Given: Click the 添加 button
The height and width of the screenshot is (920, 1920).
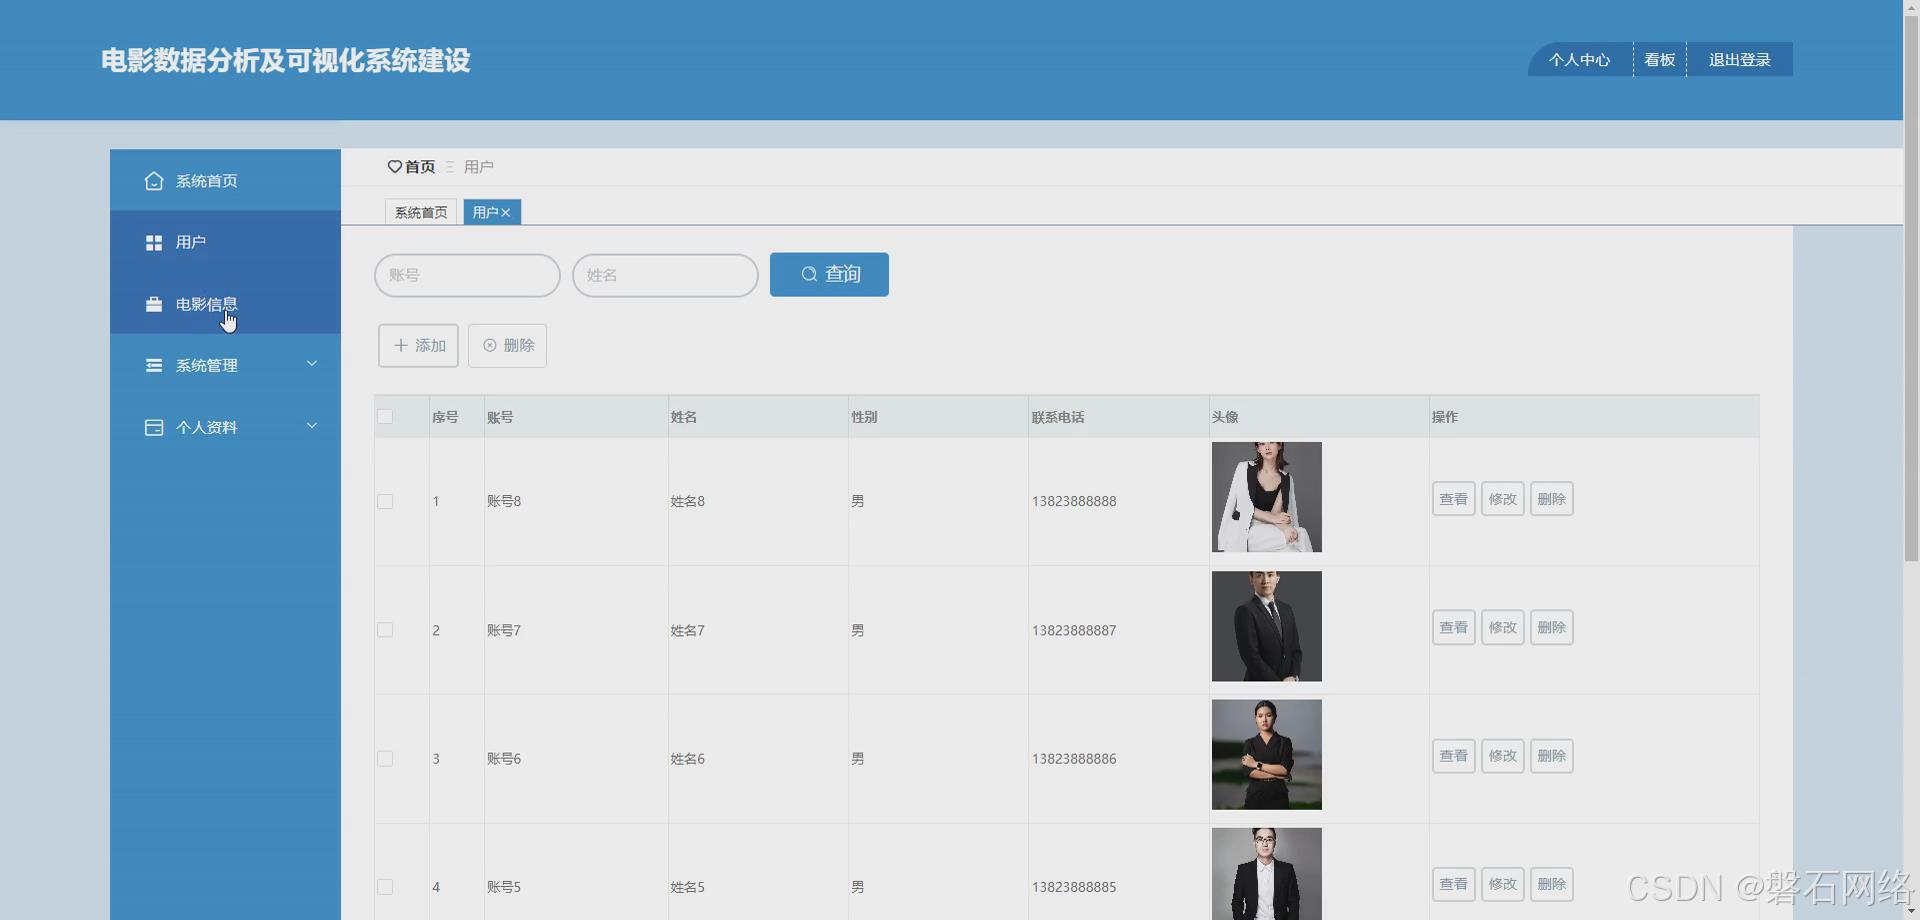Looking at the screenshot, I should 418,345.
